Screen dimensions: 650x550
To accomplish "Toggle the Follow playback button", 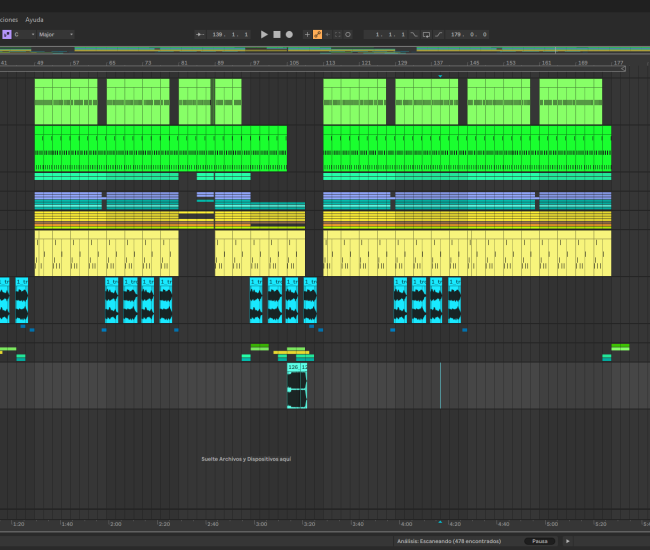I will click(x=201, y=34).
